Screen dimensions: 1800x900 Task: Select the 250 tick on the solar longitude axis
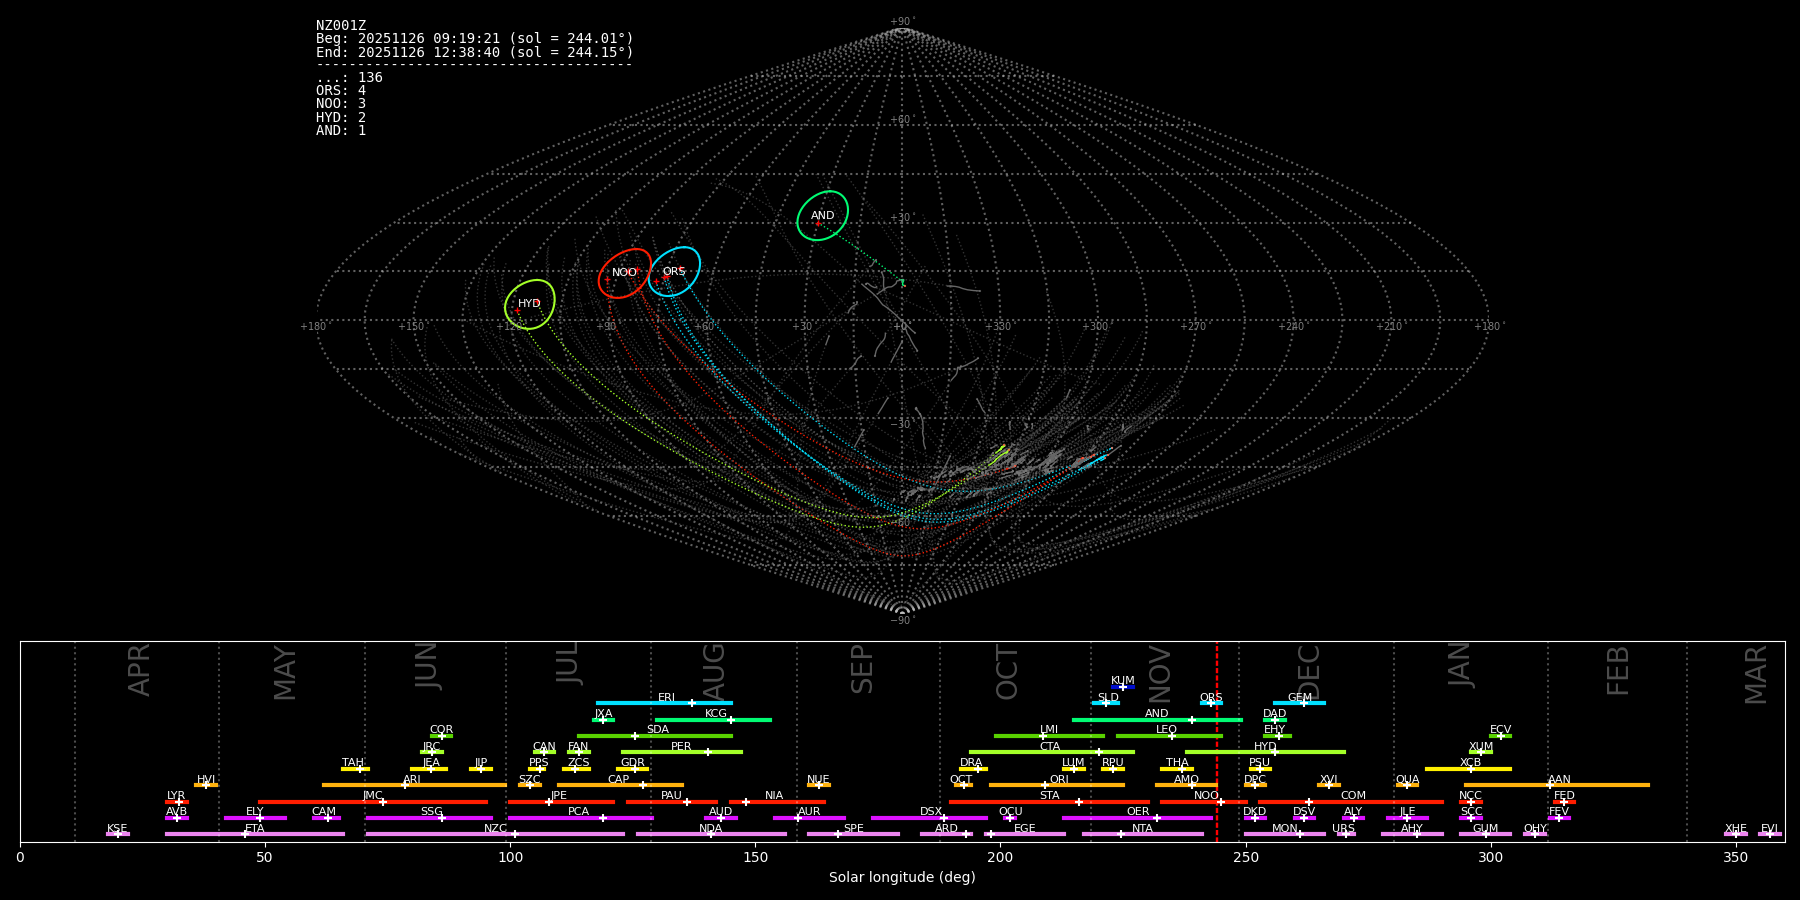pyautogui.click(x=1245, y=858)
